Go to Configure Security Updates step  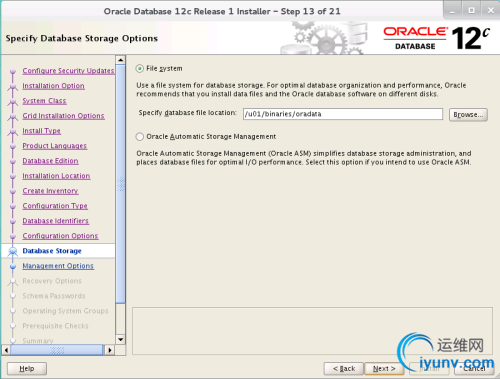tap(68, 71)
